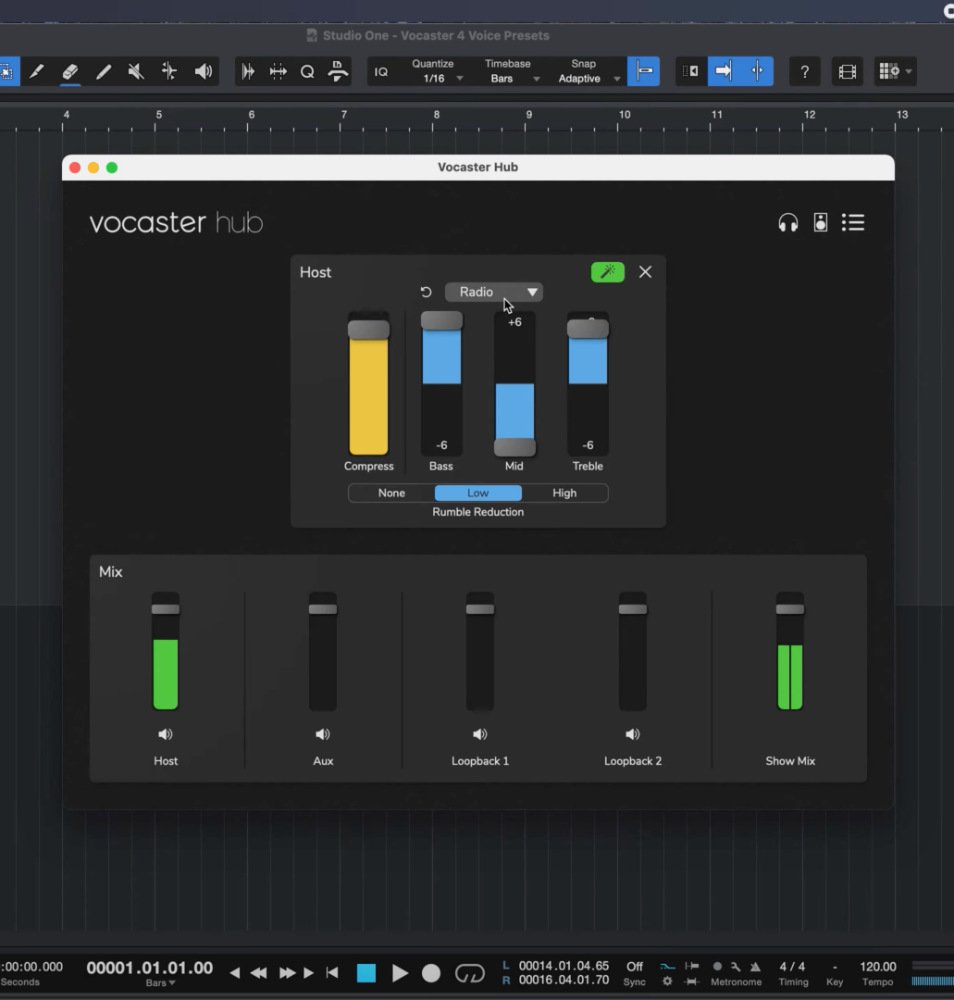Viewport: 954px width, 1000px height.
Task: Click the metronome icon in transport
Action: (756, 967)
